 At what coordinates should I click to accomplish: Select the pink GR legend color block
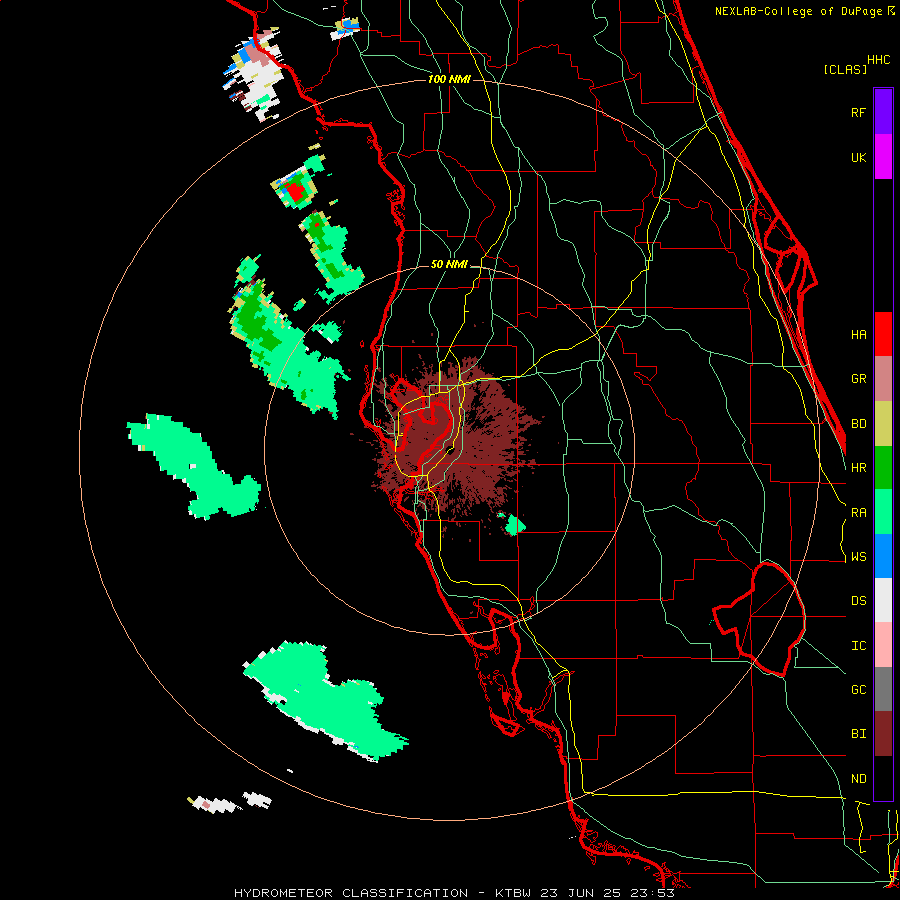[883, 378]
